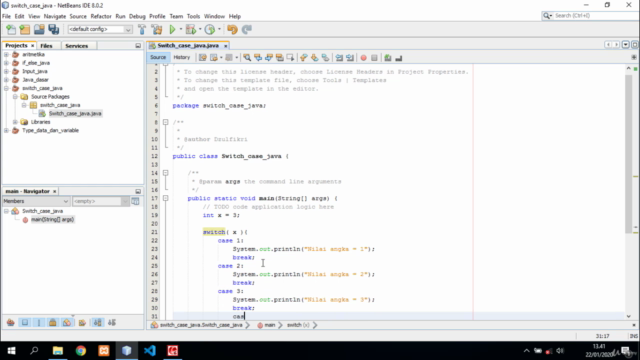Close the Switch_case_java.java editor tab

225,46
